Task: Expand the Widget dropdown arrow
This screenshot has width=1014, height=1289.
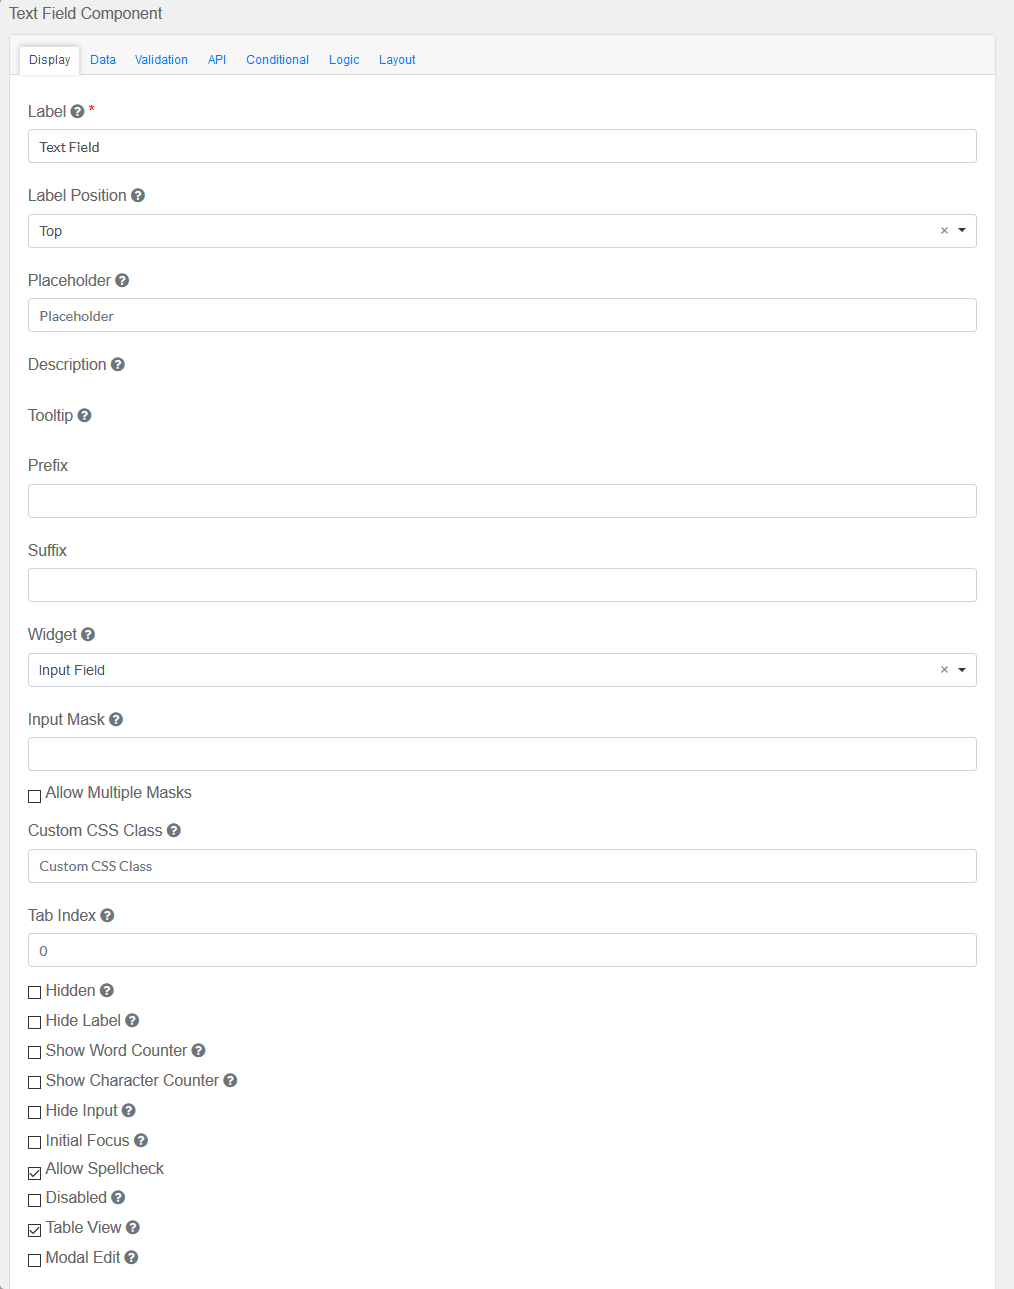Action: [x=962, y=670]
